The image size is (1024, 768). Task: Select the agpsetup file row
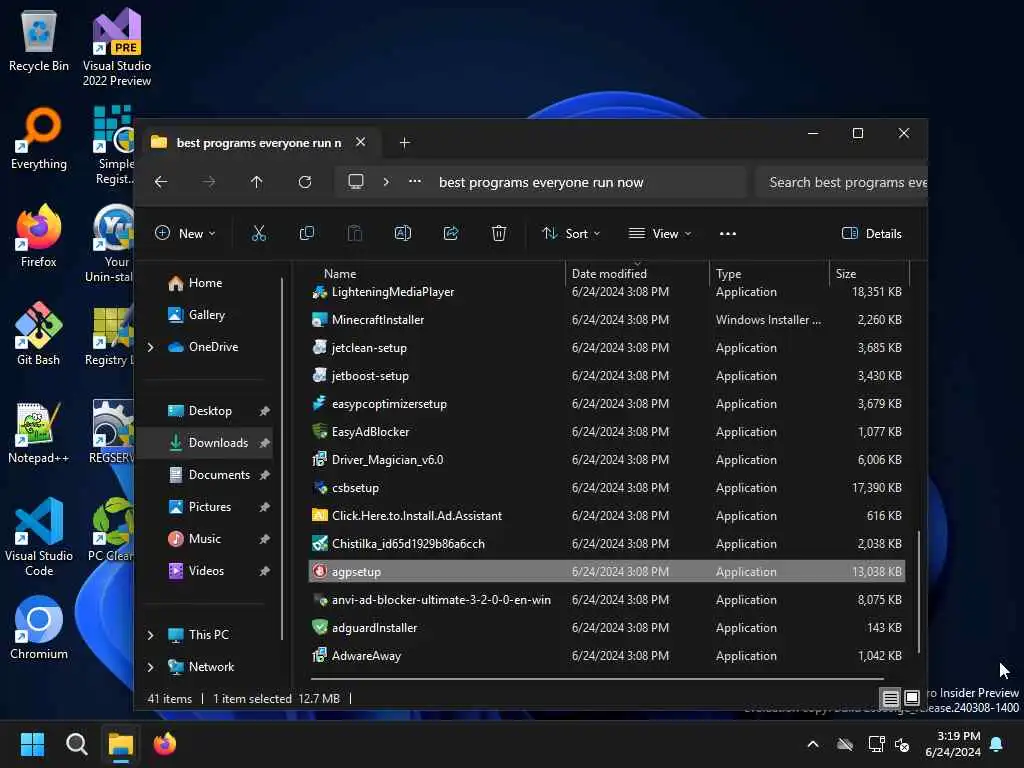pyautogui.click(x=607, y=571)
